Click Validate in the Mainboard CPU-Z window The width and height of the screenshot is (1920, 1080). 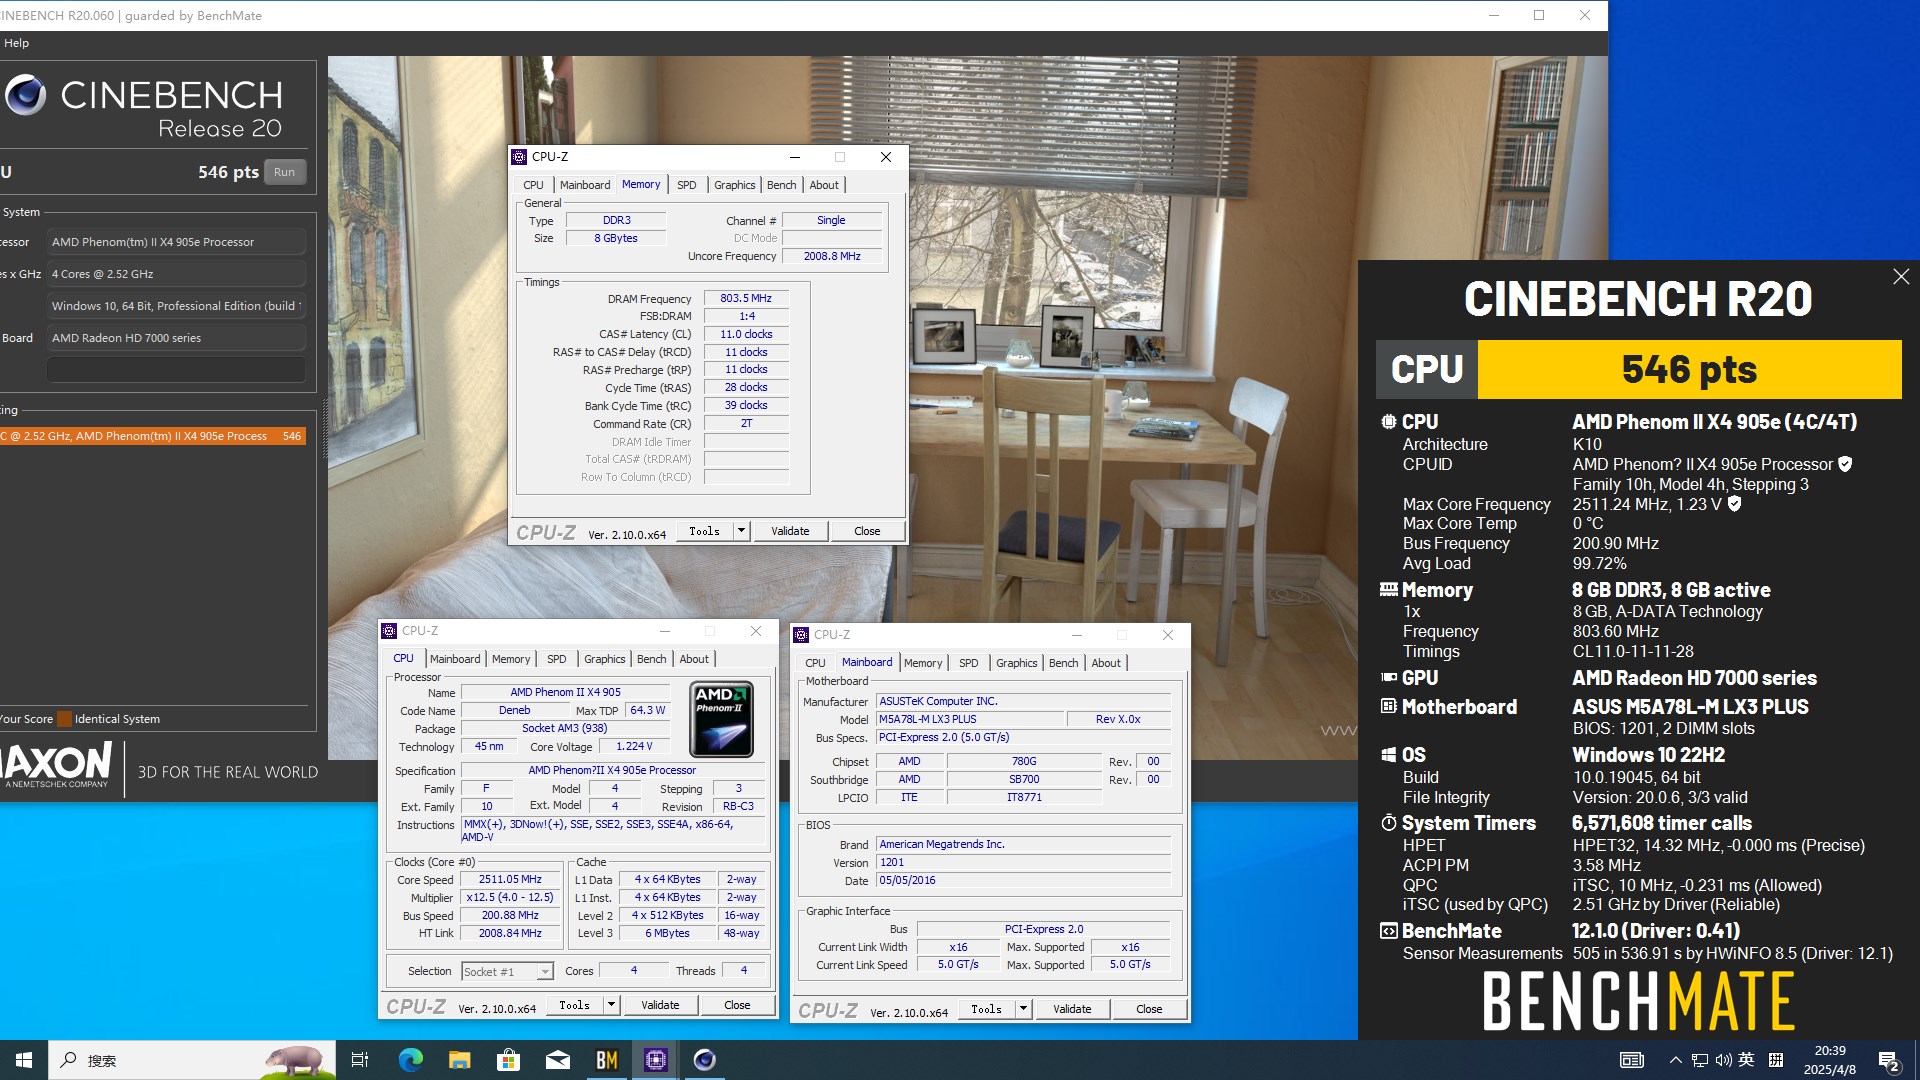(1072, 1009)
